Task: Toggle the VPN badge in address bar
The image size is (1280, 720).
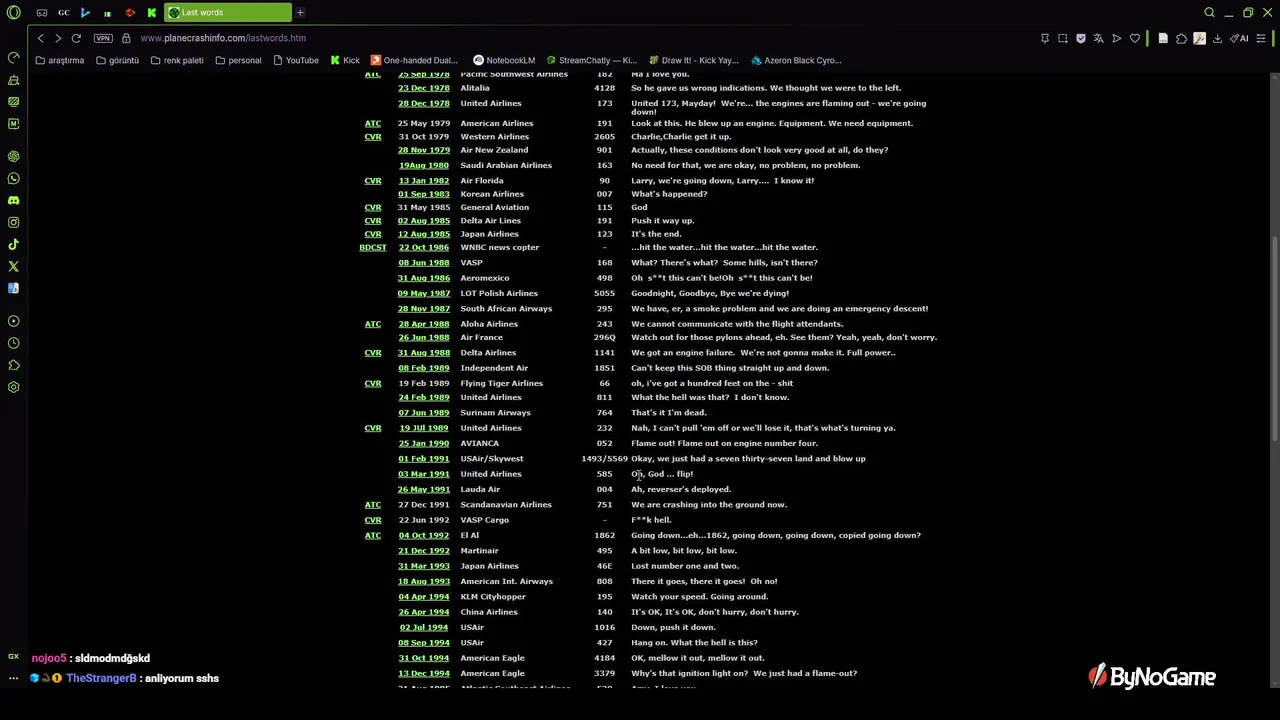Action: pyautogui.click(x=103, y=38)
